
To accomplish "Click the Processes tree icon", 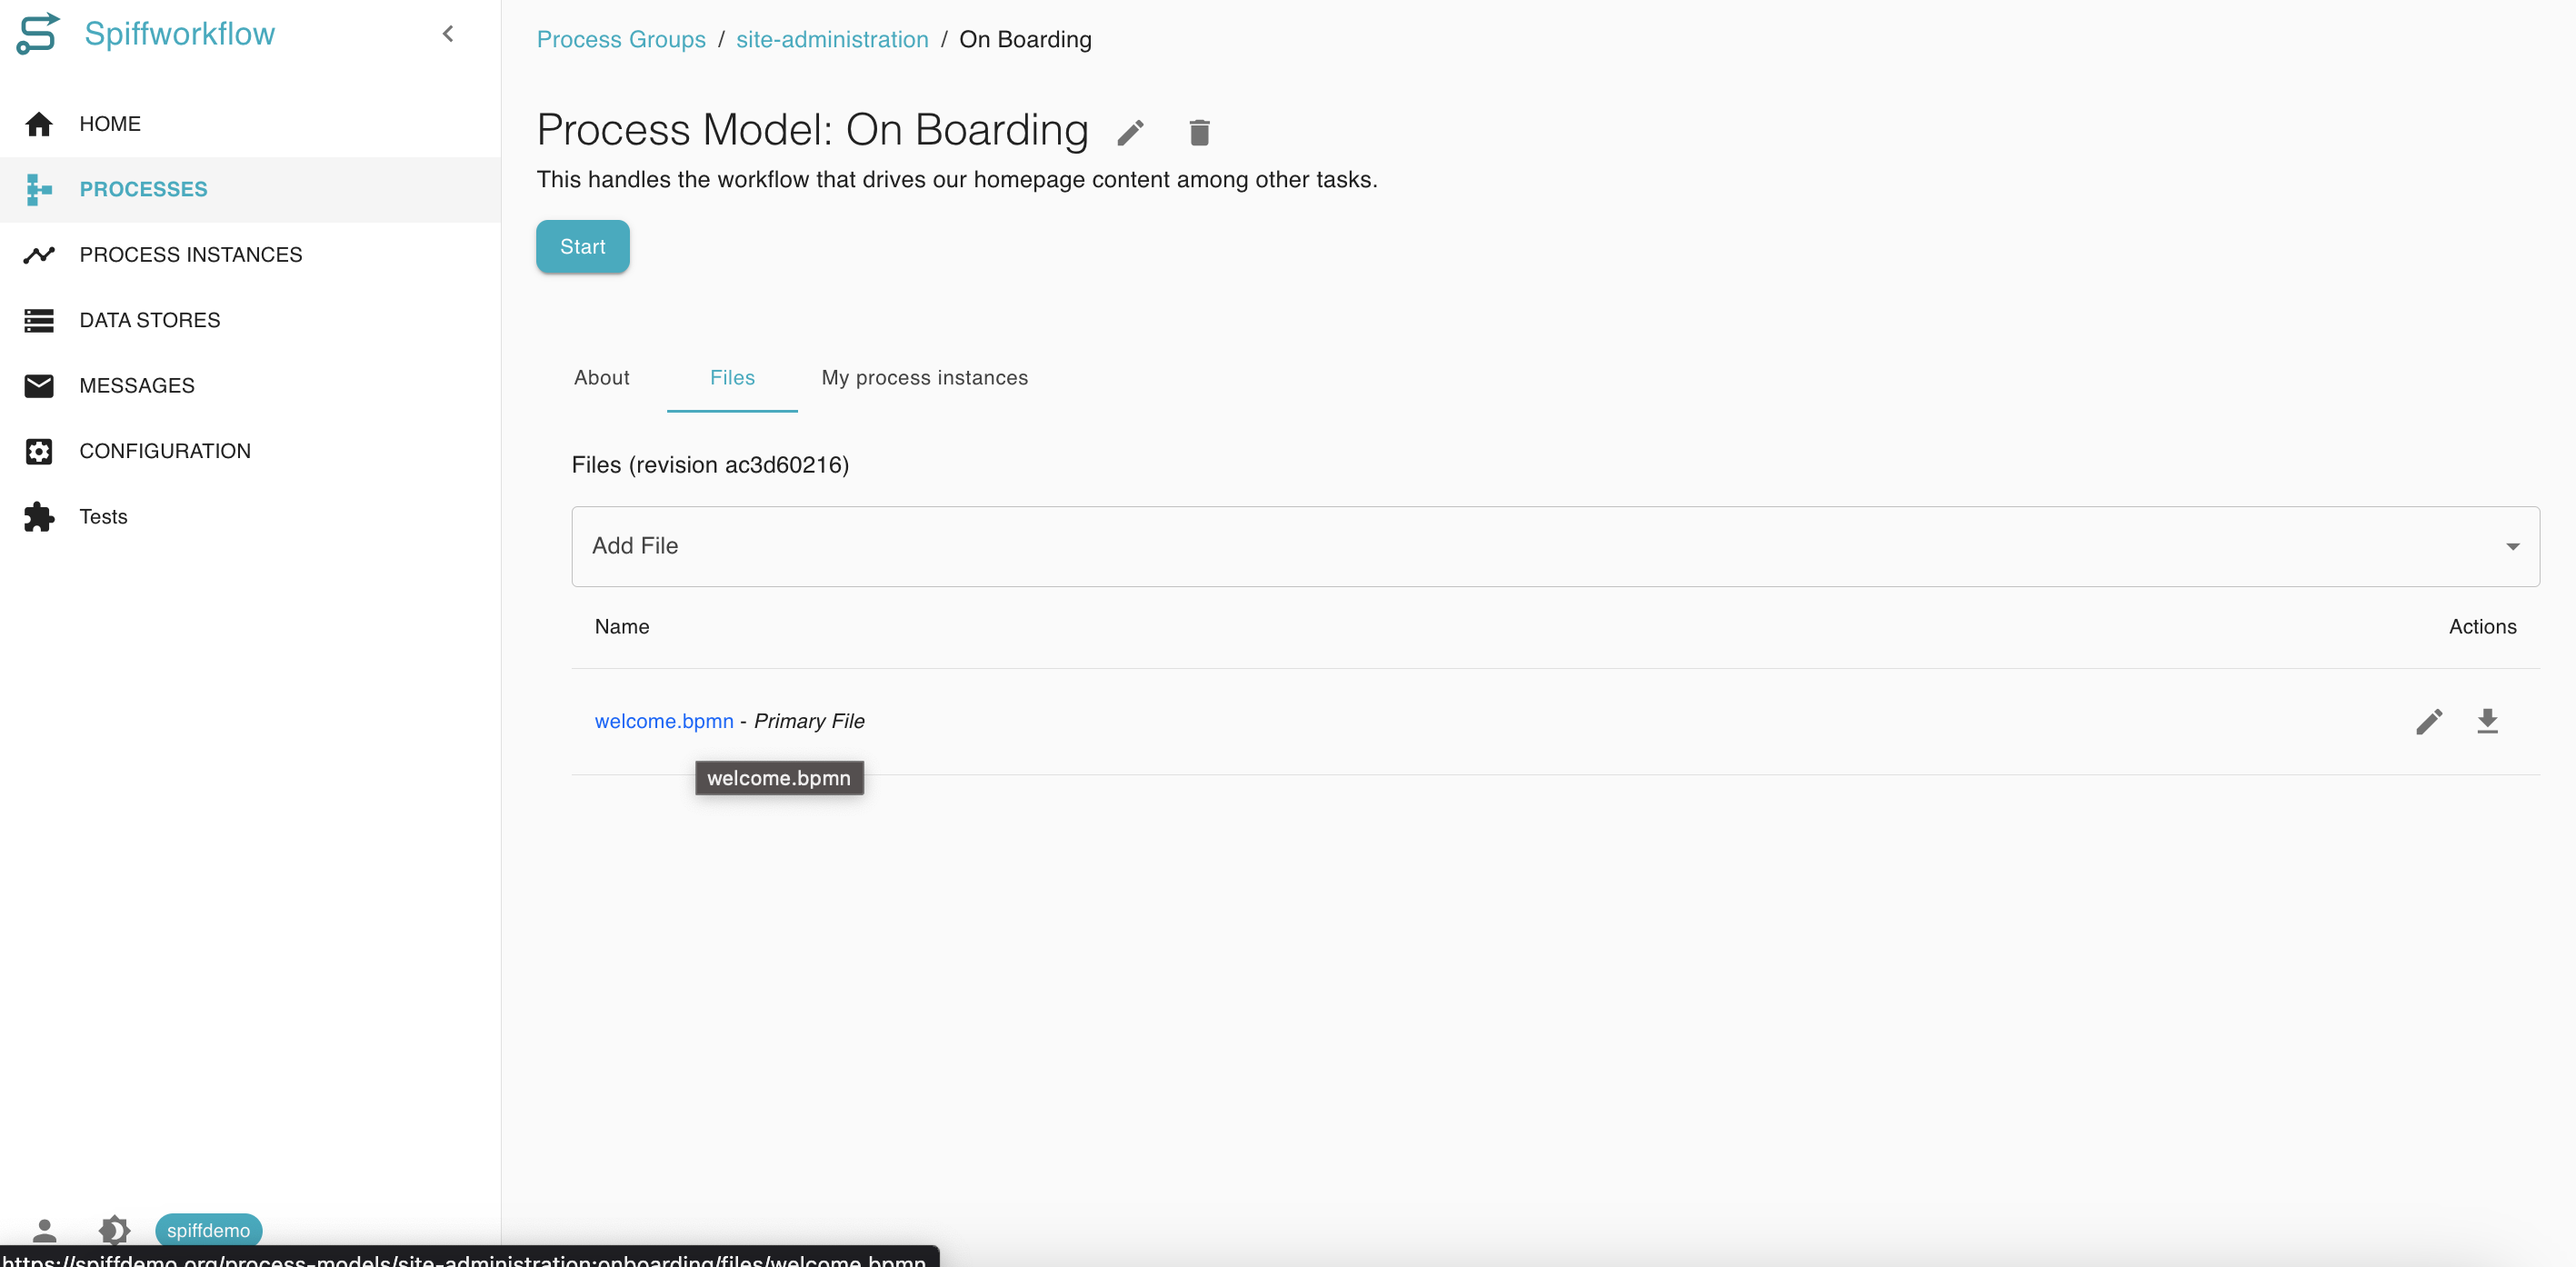I will tap(39, 189).
